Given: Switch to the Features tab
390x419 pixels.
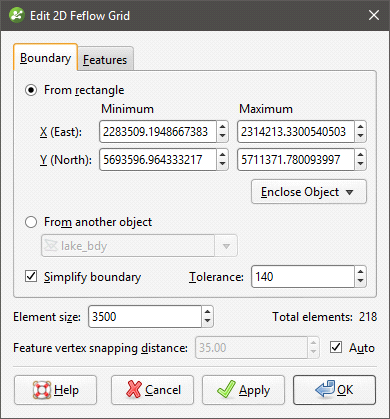Looking at the screenshot, I should point(105,59).
